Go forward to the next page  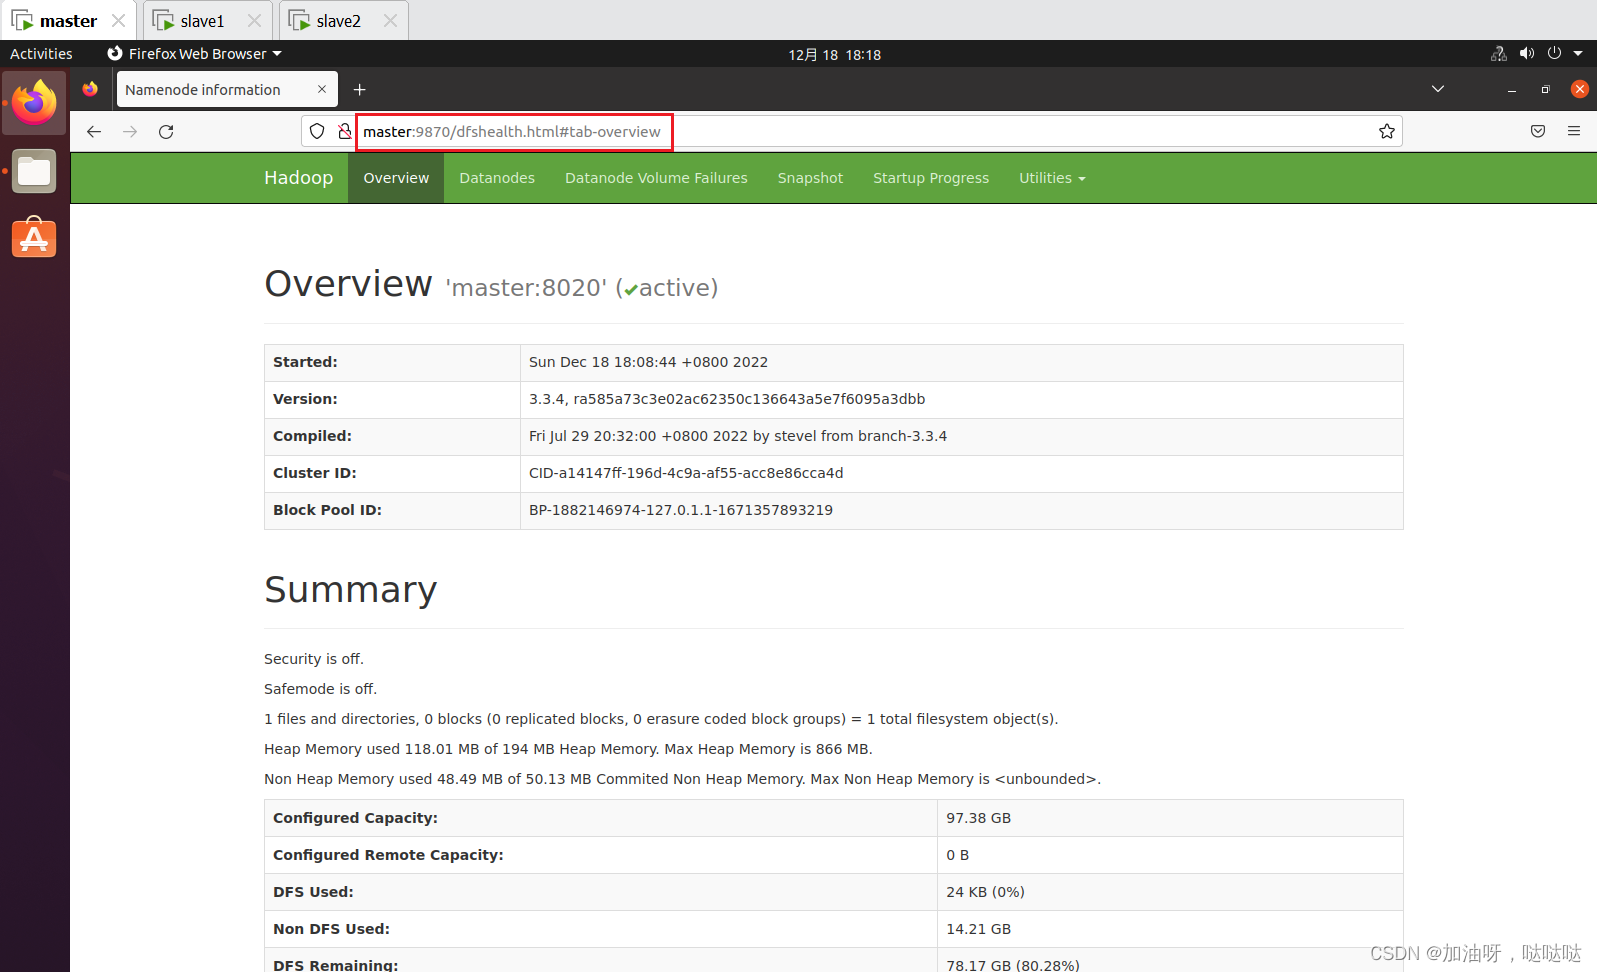click(130, 131)
